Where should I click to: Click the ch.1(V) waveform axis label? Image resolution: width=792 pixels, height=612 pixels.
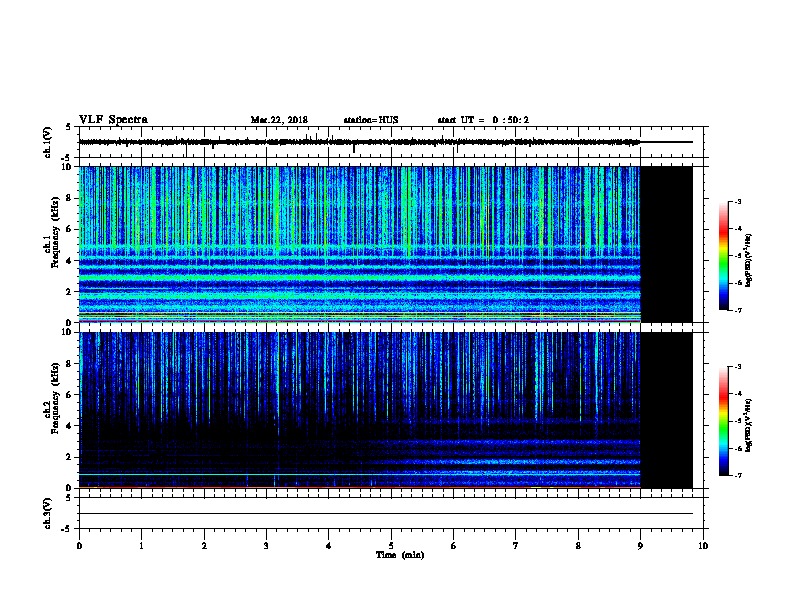[47, 142]
